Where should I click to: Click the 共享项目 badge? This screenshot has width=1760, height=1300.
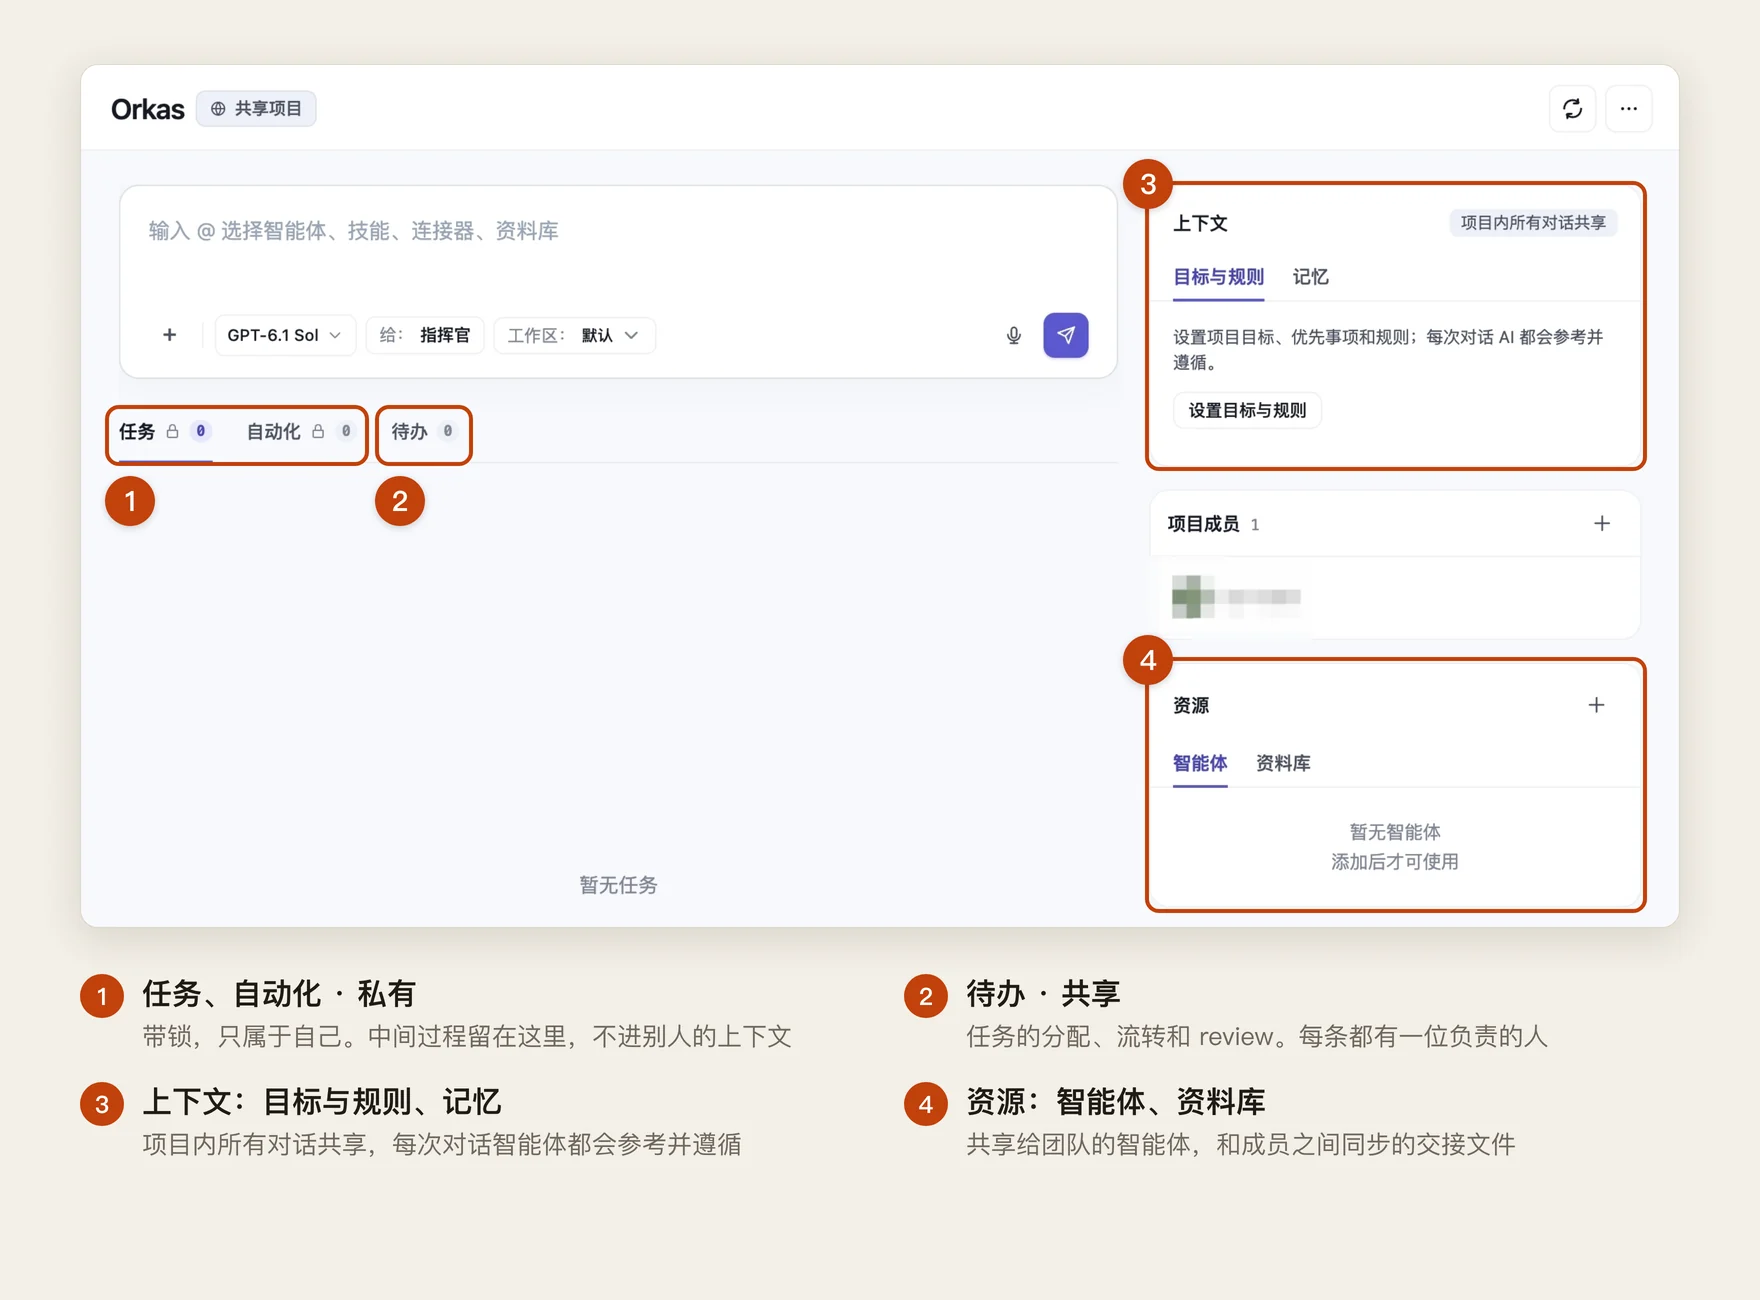pyautogui.click(x=256, y=108)
